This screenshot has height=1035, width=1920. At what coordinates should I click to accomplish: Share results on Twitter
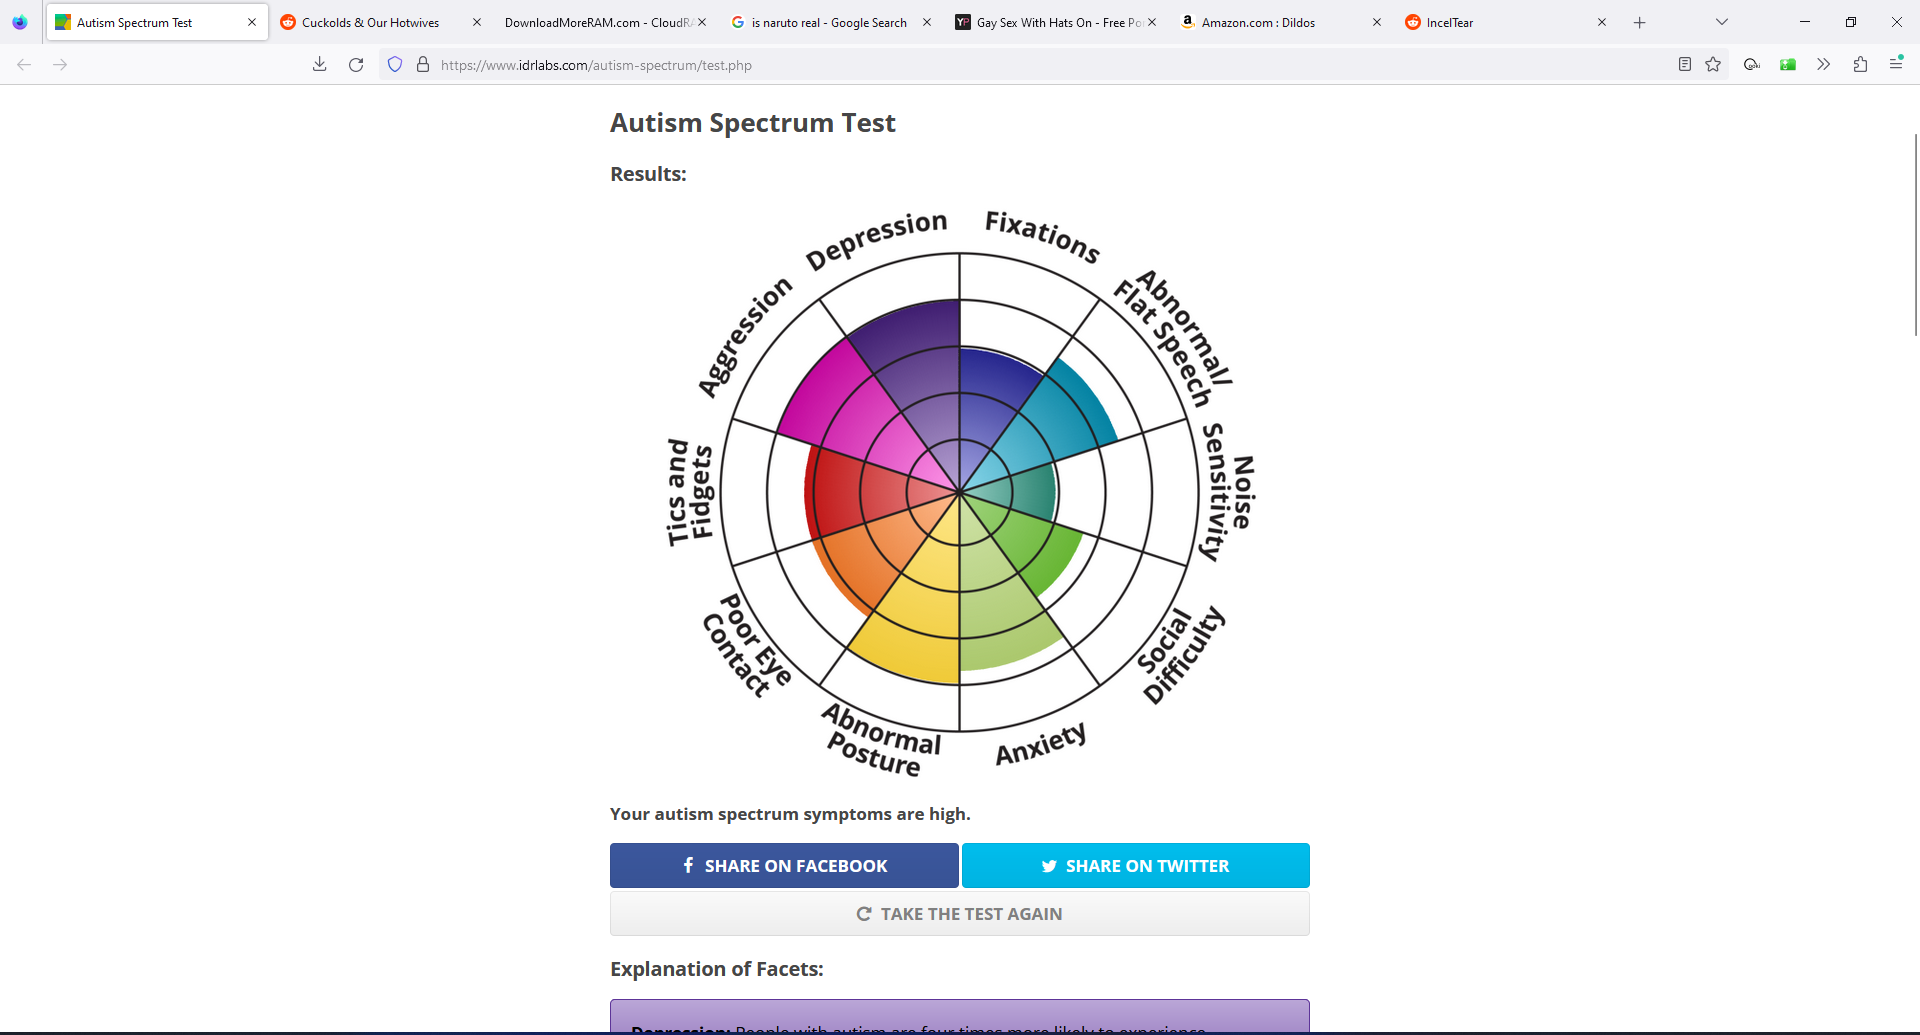click(x=1136, y=866)
